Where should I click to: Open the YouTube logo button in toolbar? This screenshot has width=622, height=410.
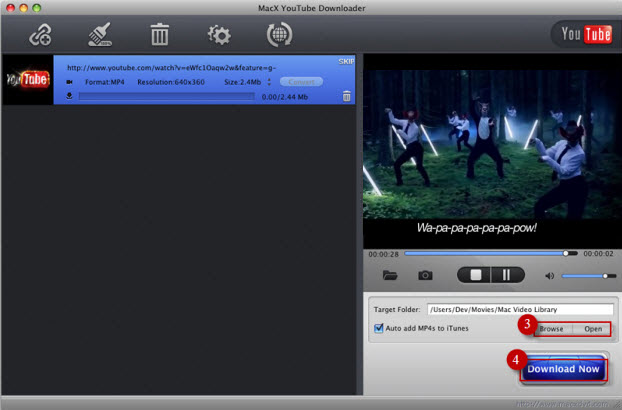(586, 34)
